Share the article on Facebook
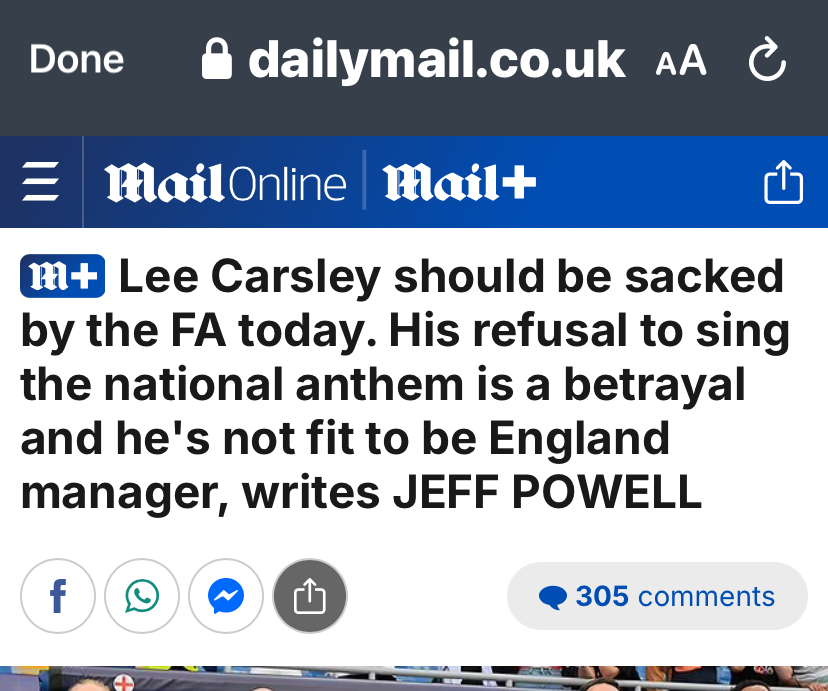 pyautogui.click(x=58, y=596)
